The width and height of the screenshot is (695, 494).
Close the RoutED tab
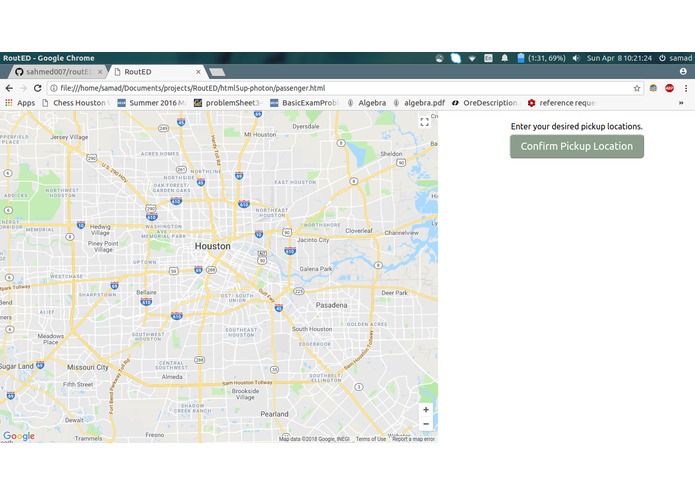click(198, 72)
